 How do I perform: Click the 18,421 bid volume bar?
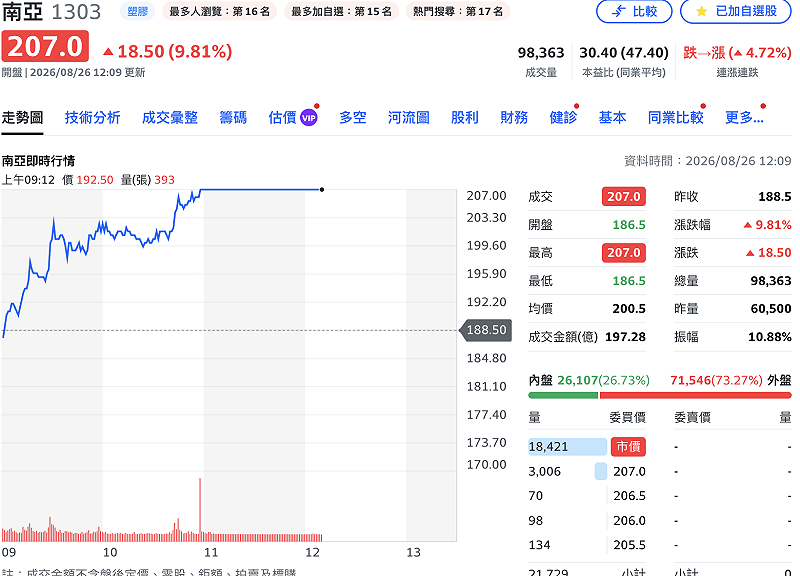567,446
